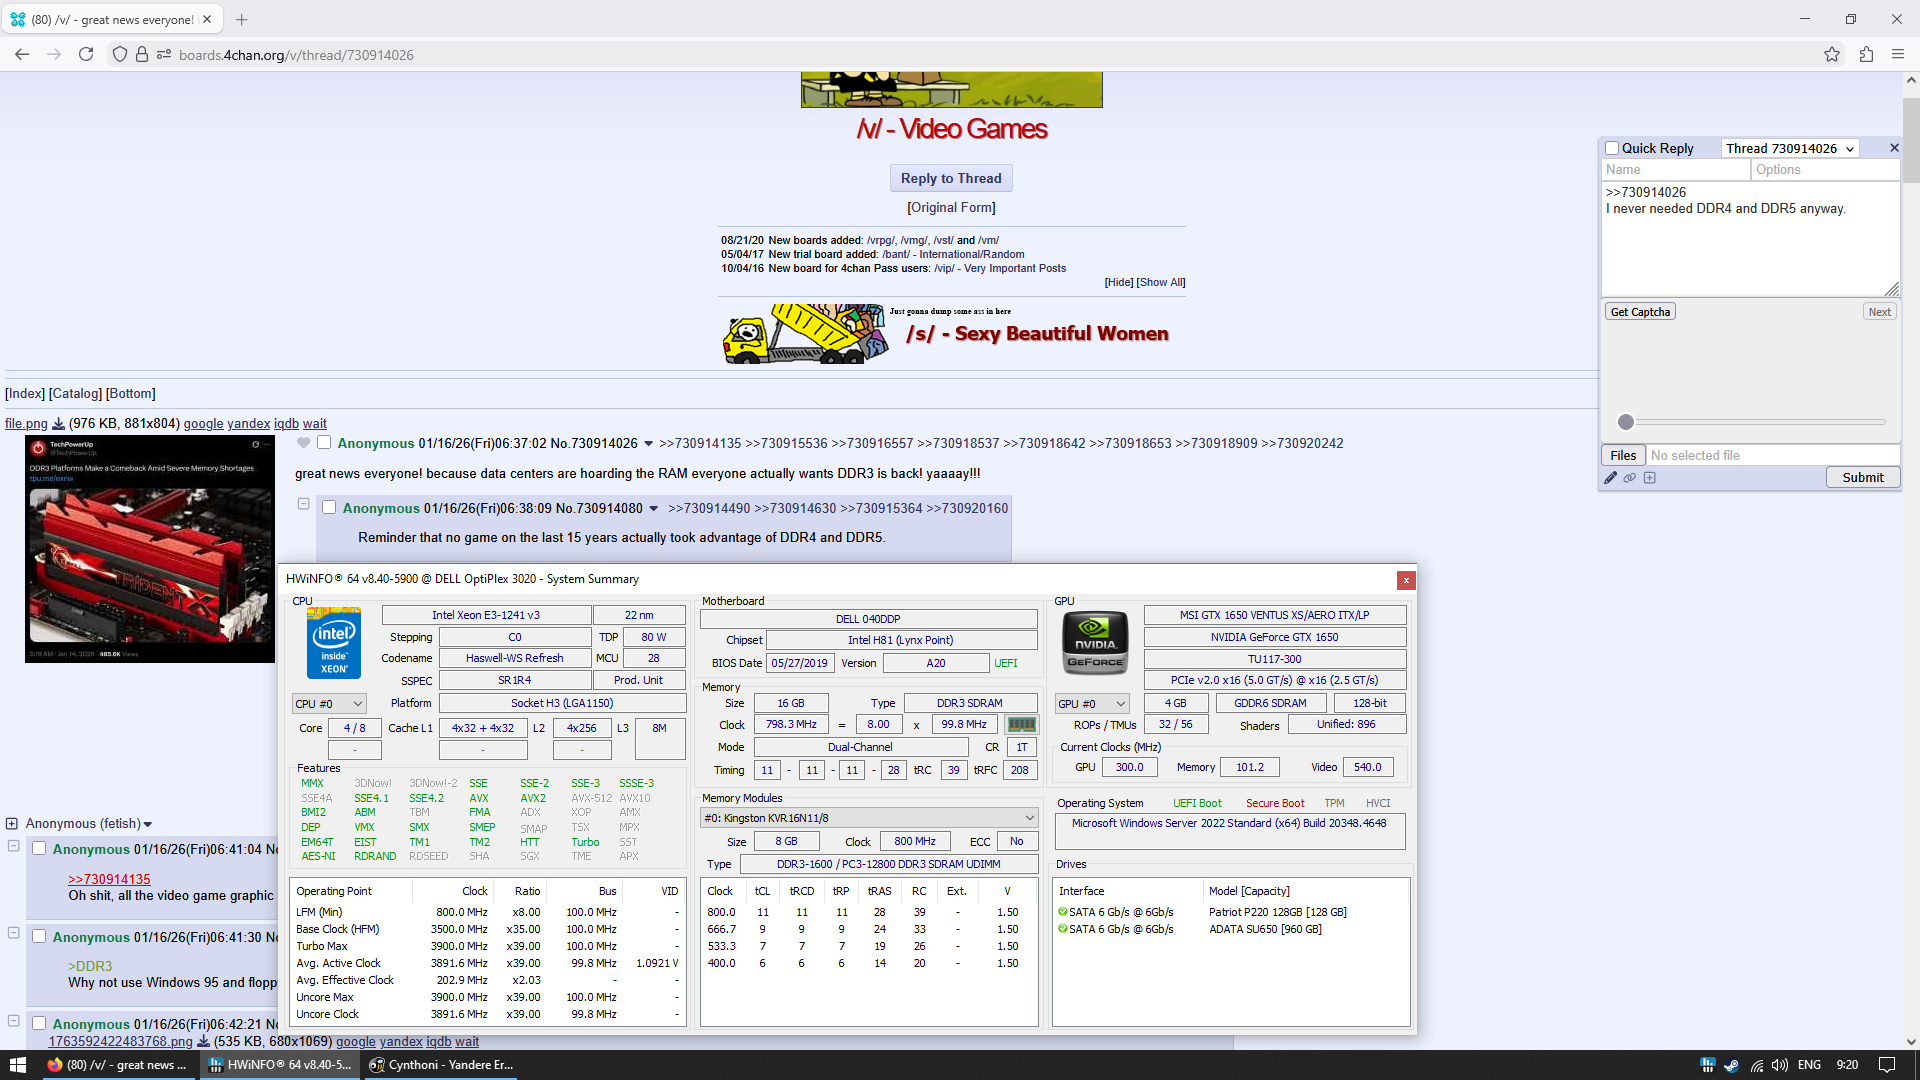
Task: Switch to HWiNFO taskbar window
Action: (279, 1065)
